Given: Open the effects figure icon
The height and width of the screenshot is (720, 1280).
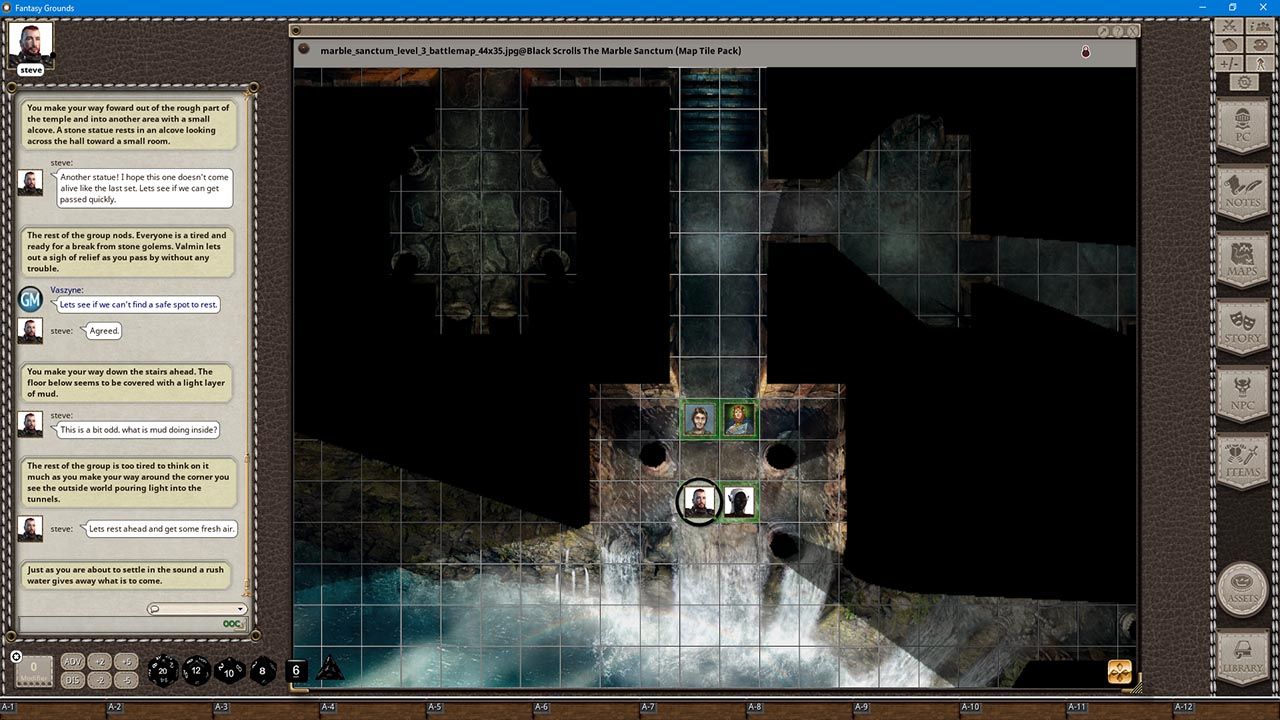Looking at the screenshot, I should (x=1260, y=63).
